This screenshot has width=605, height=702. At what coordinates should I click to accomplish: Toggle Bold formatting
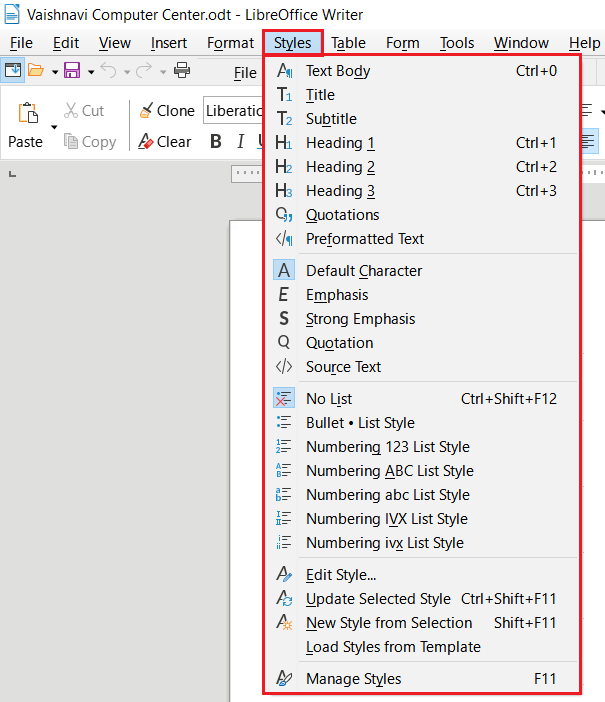coord(216,141)
